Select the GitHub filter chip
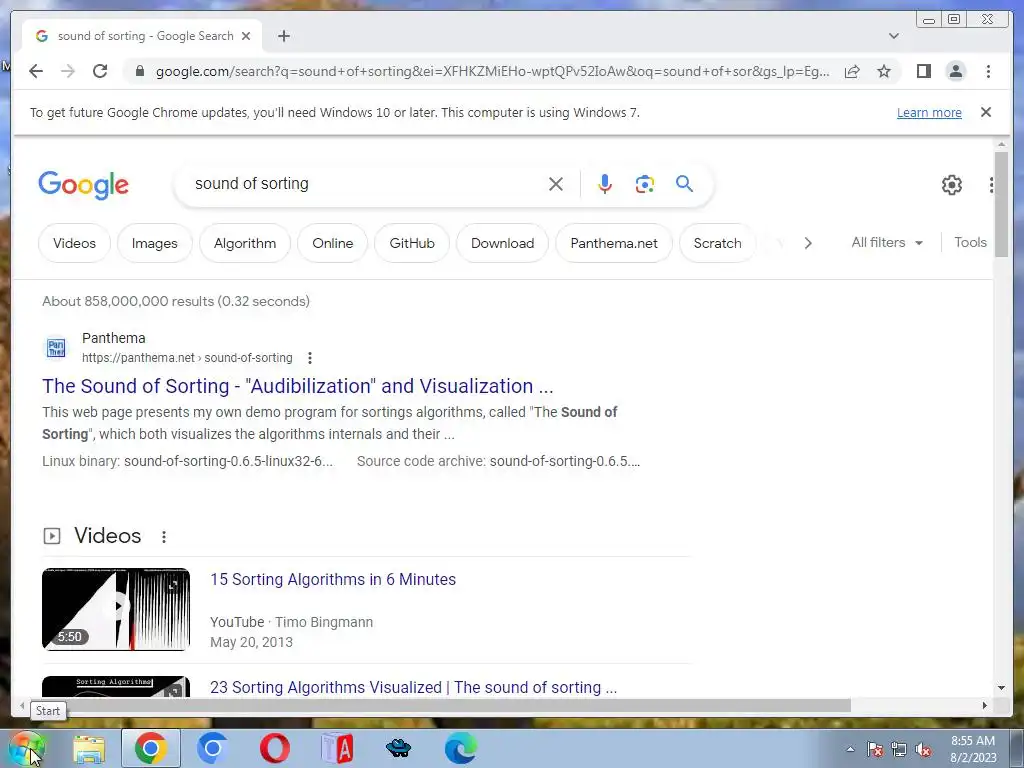 coord(412,243)
